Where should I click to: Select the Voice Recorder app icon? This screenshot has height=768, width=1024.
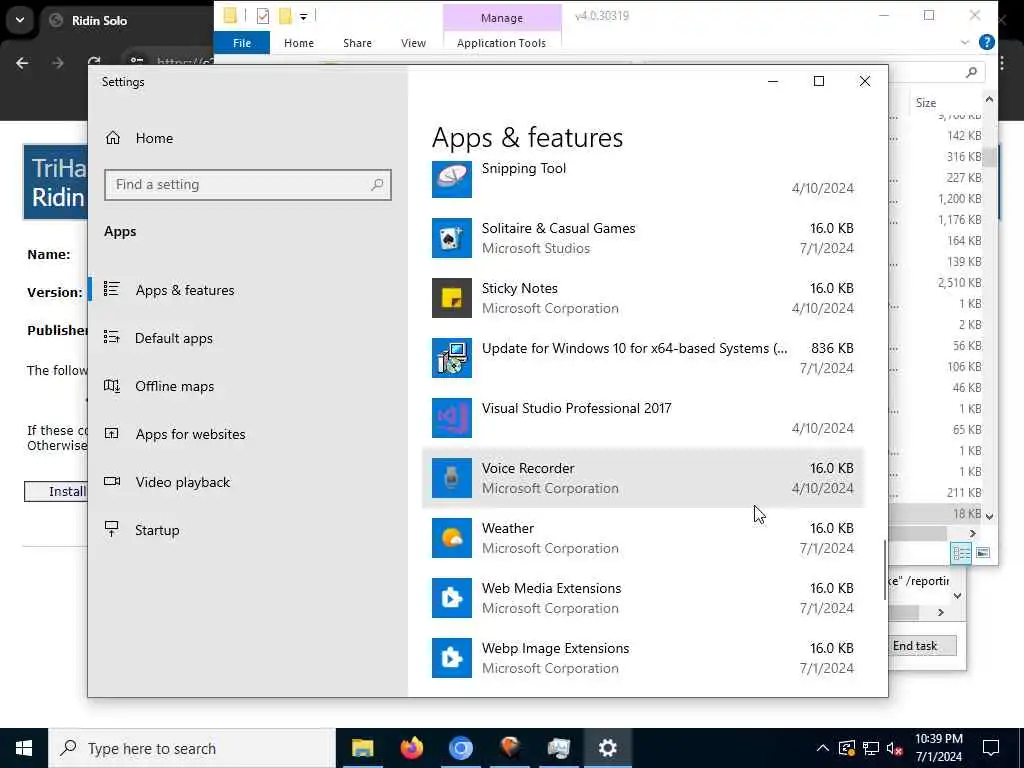[451, 478]
